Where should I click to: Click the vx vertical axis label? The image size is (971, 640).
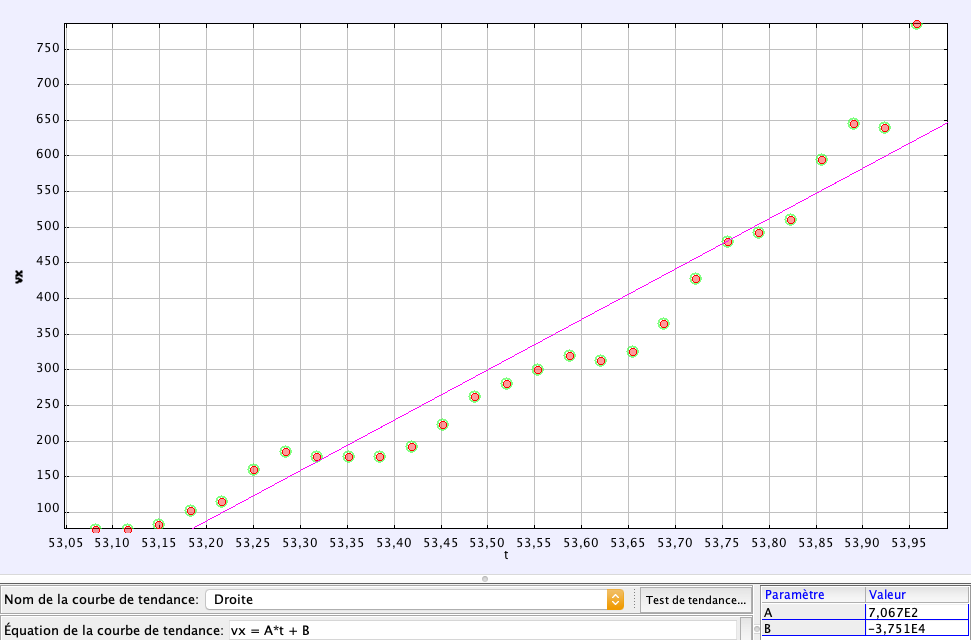click(19, 276)
